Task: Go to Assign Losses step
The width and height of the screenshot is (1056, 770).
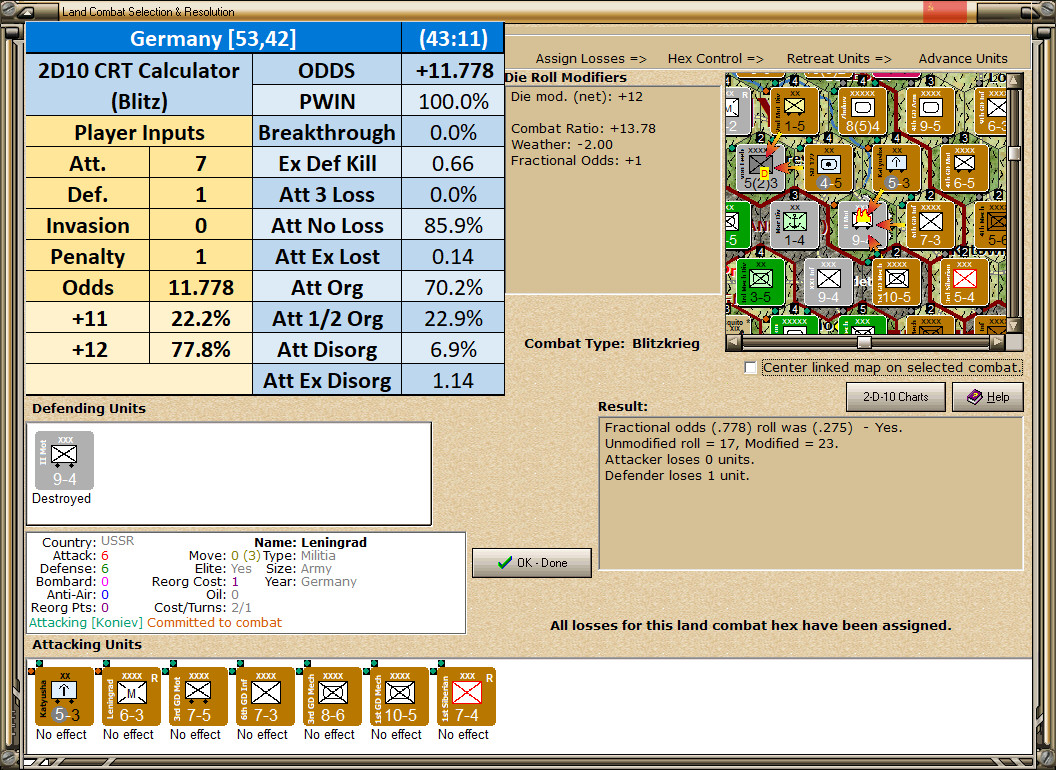Action: point(591,59)
